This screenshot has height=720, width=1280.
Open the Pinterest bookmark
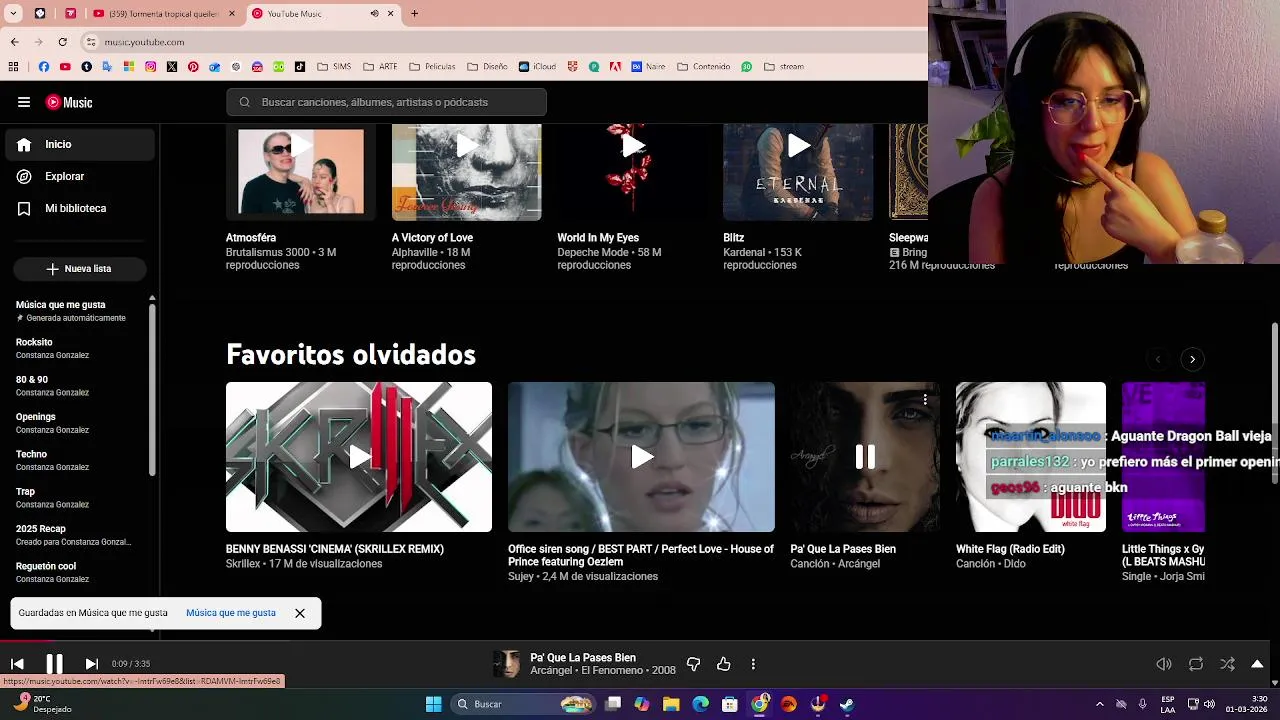193,67
